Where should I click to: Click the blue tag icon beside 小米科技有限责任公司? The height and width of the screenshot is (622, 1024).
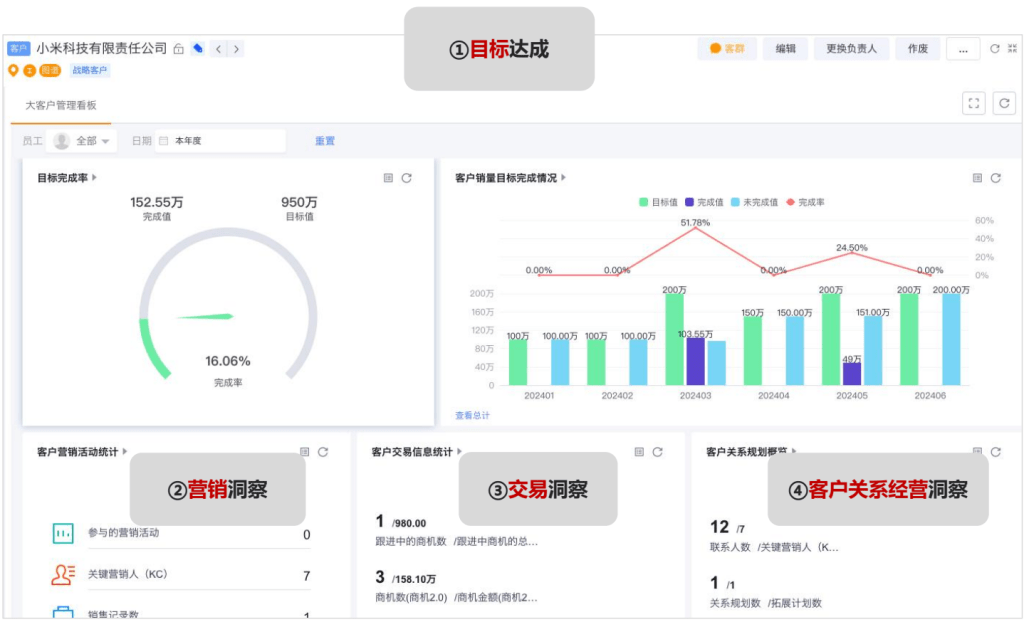[x=198, y=48]
